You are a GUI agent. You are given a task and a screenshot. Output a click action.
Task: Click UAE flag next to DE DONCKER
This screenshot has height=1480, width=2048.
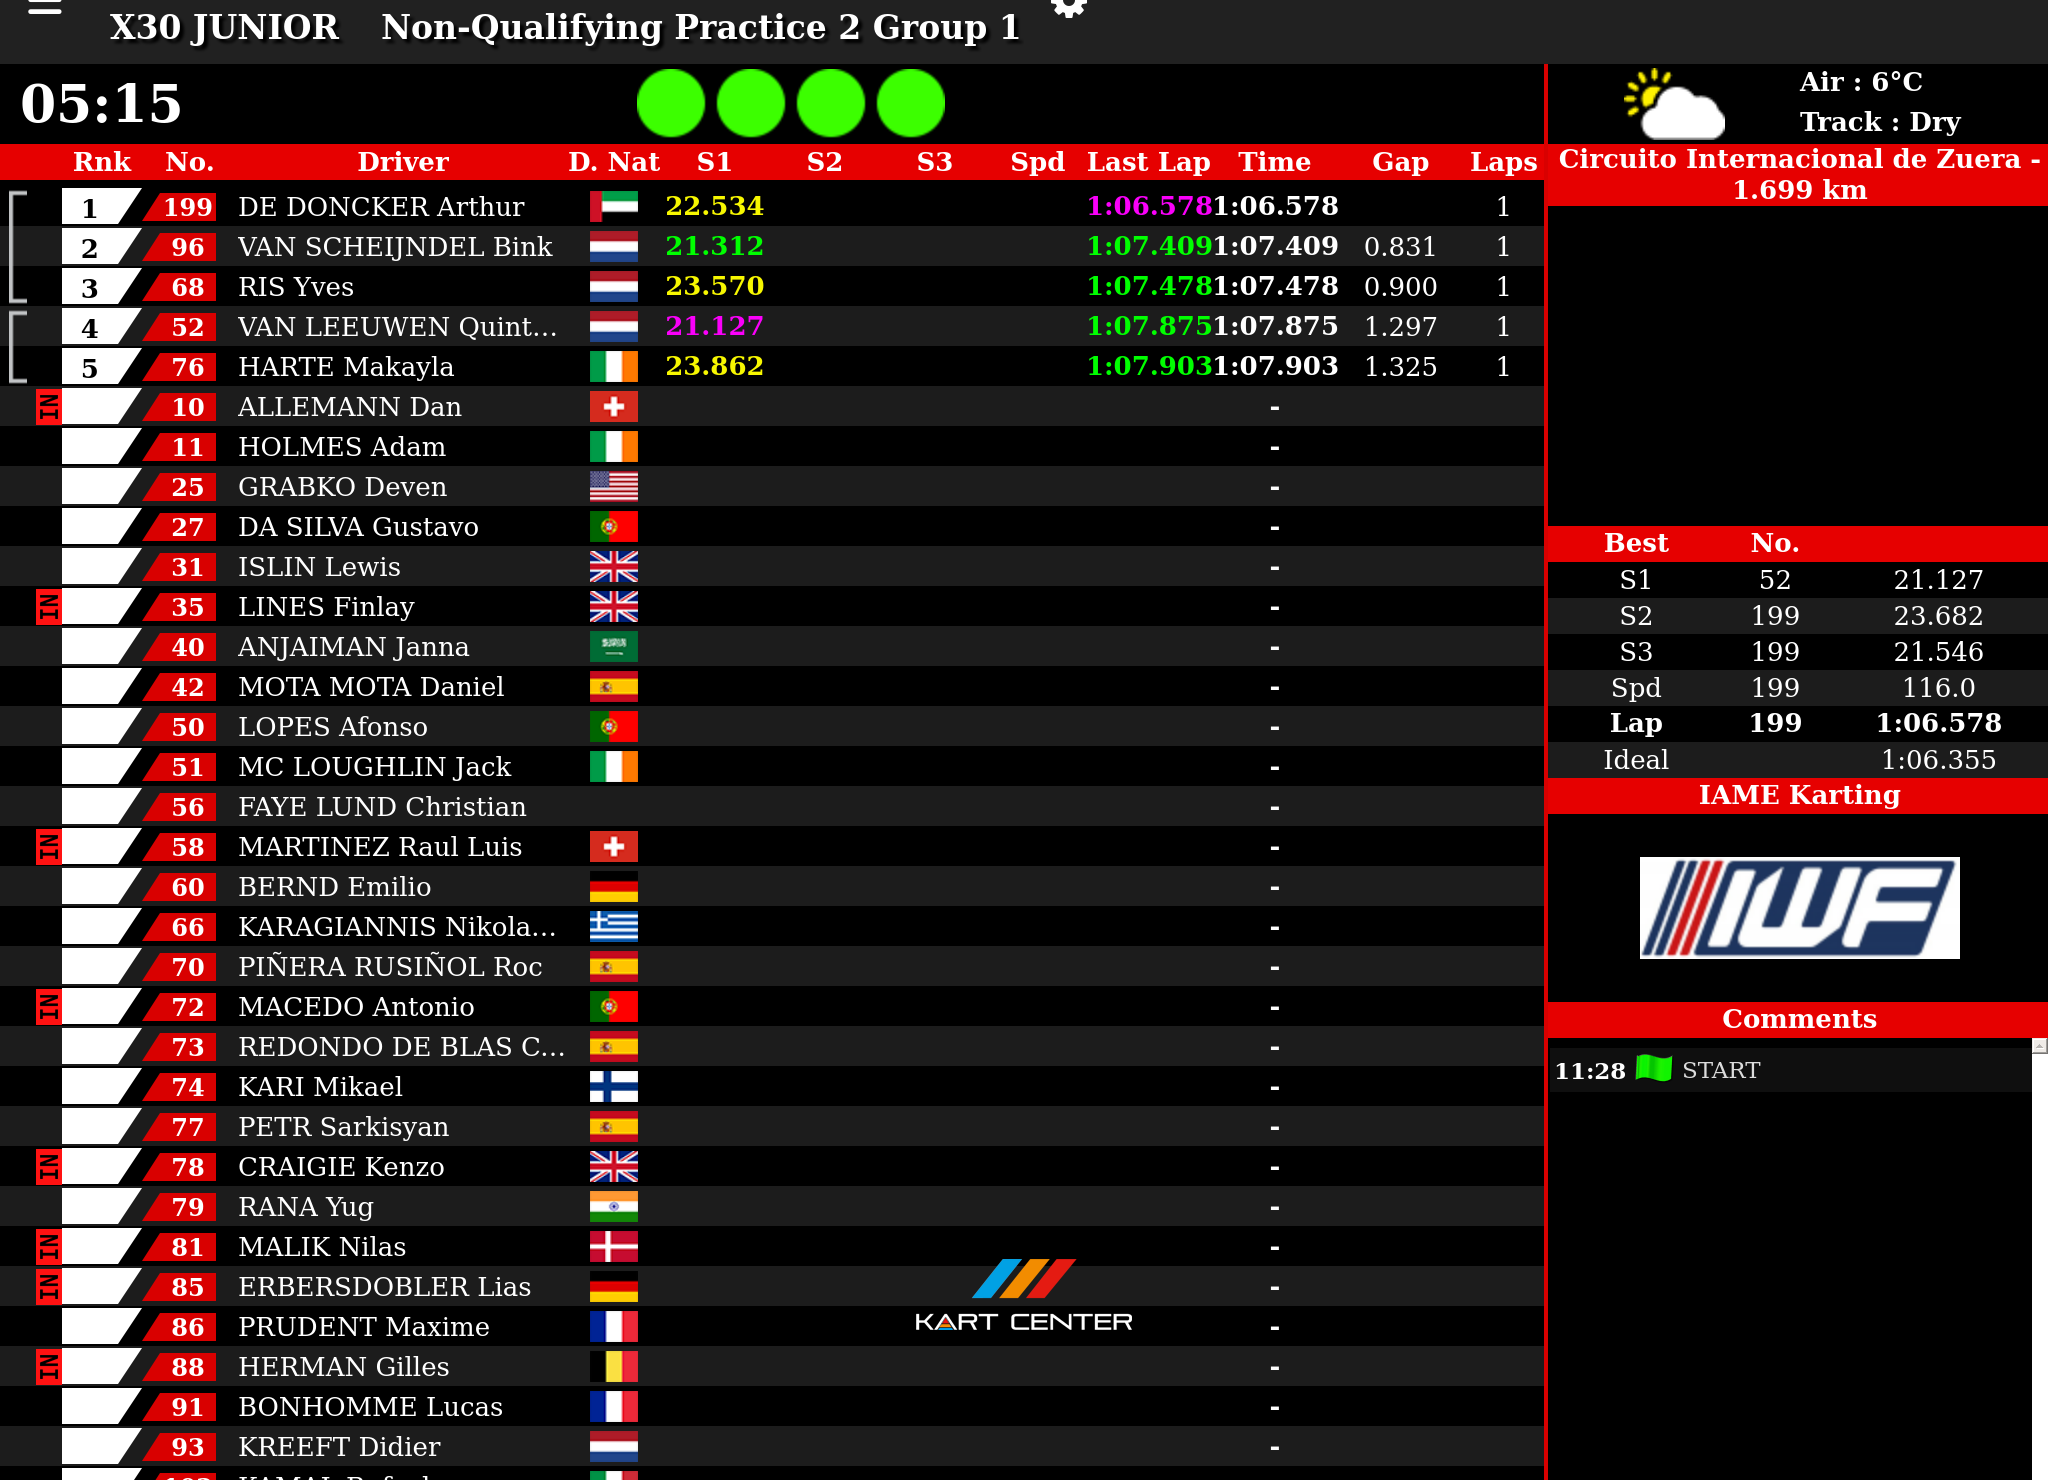613,206
